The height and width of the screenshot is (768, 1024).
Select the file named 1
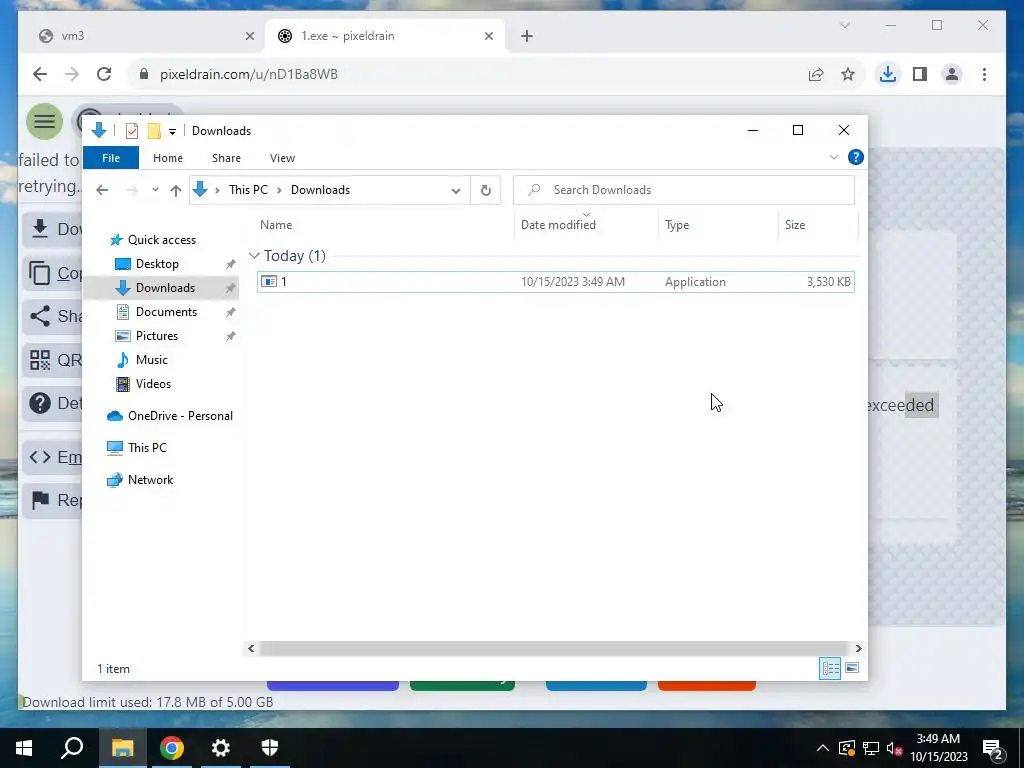click(556, 281)
